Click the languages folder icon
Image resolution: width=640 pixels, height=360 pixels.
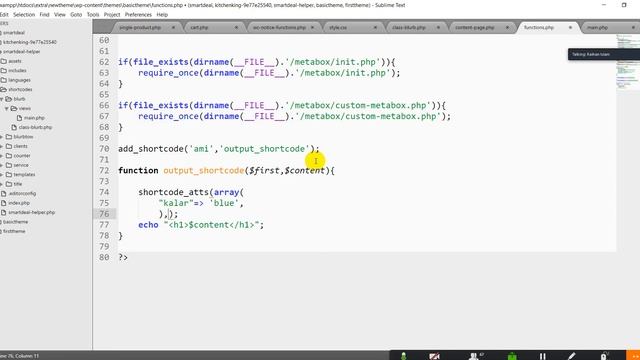click(4, 80)
